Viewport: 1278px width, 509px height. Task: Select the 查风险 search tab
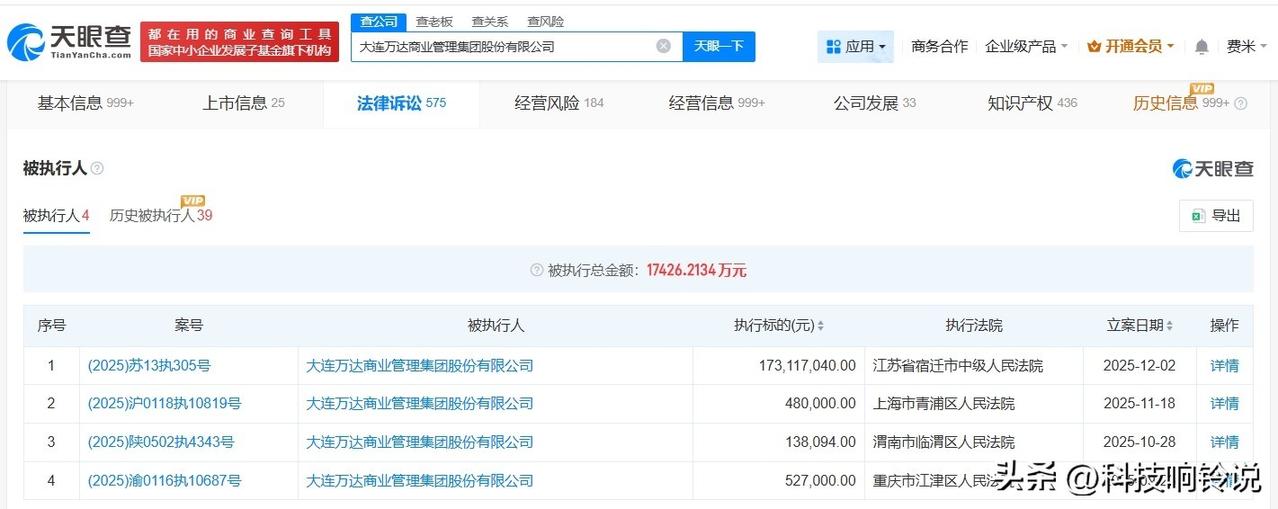click(546, 21)
